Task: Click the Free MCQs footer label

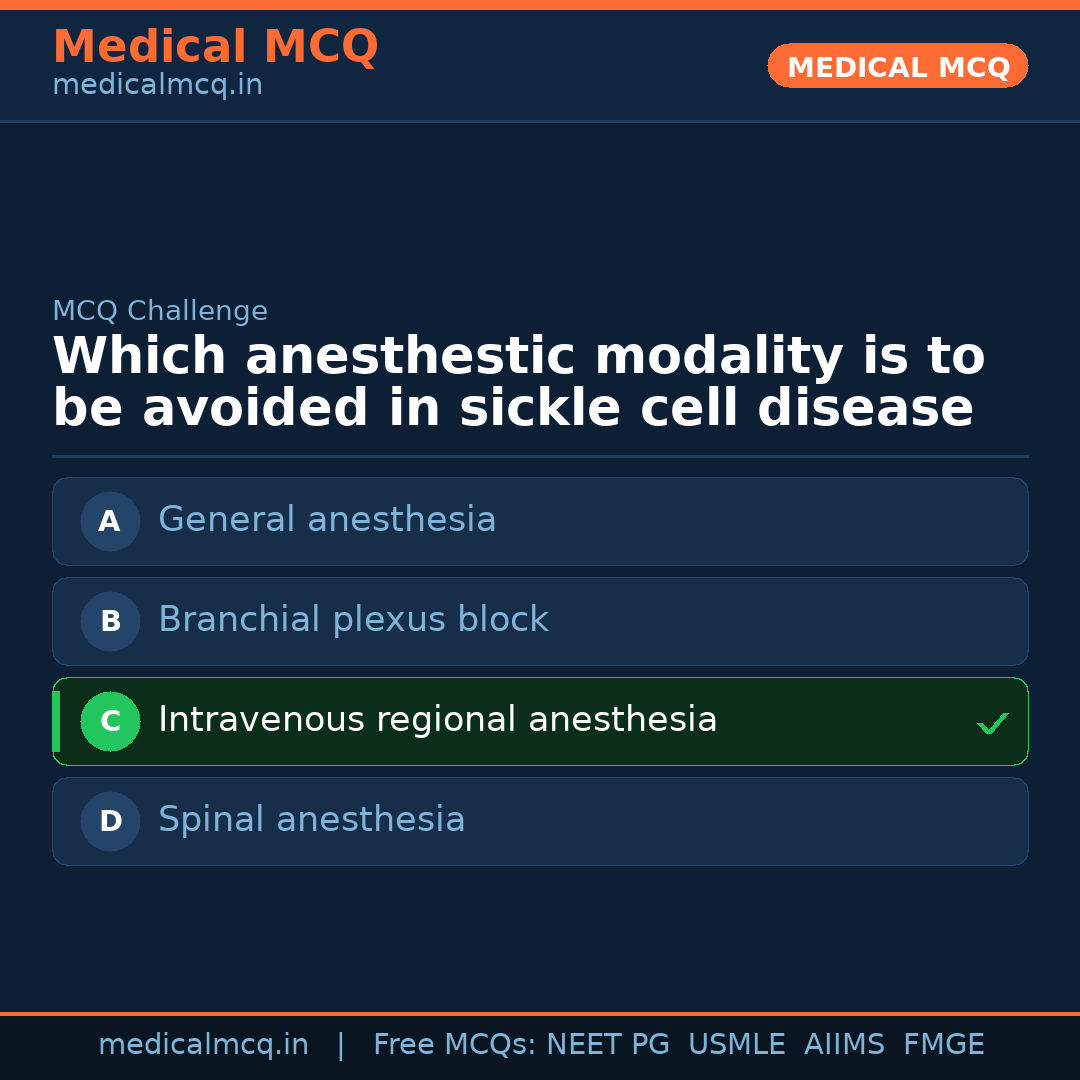Action: [454, 1045]
